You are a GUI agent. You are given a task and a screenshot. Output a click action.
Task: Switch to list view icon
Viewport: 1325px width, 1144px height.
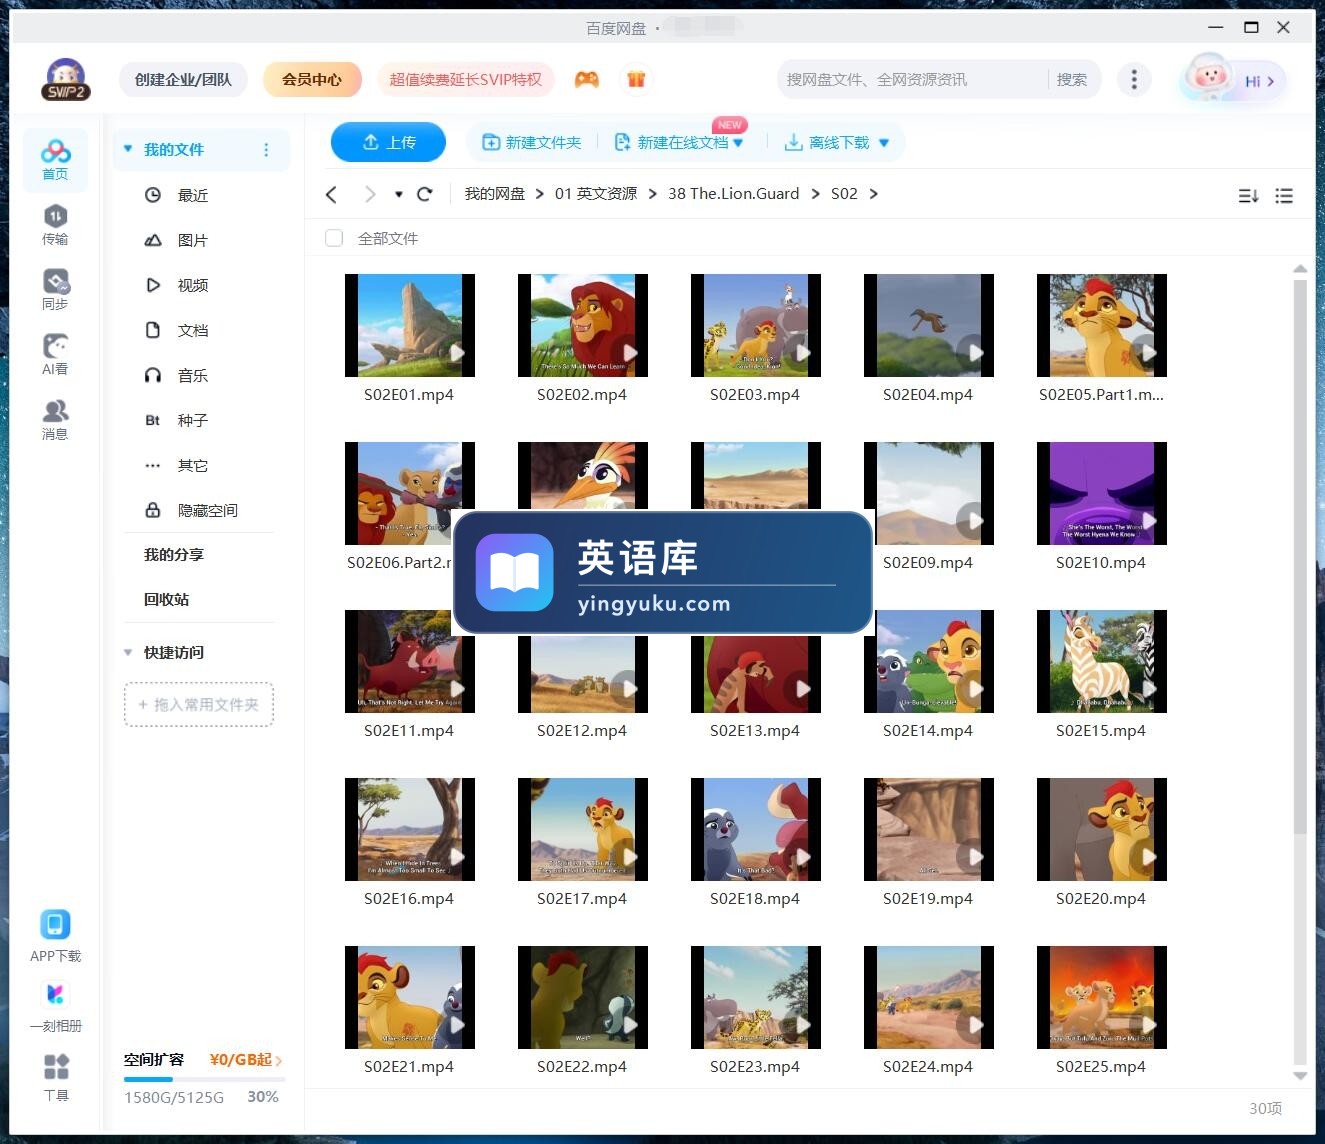[x=1284, y=196]
